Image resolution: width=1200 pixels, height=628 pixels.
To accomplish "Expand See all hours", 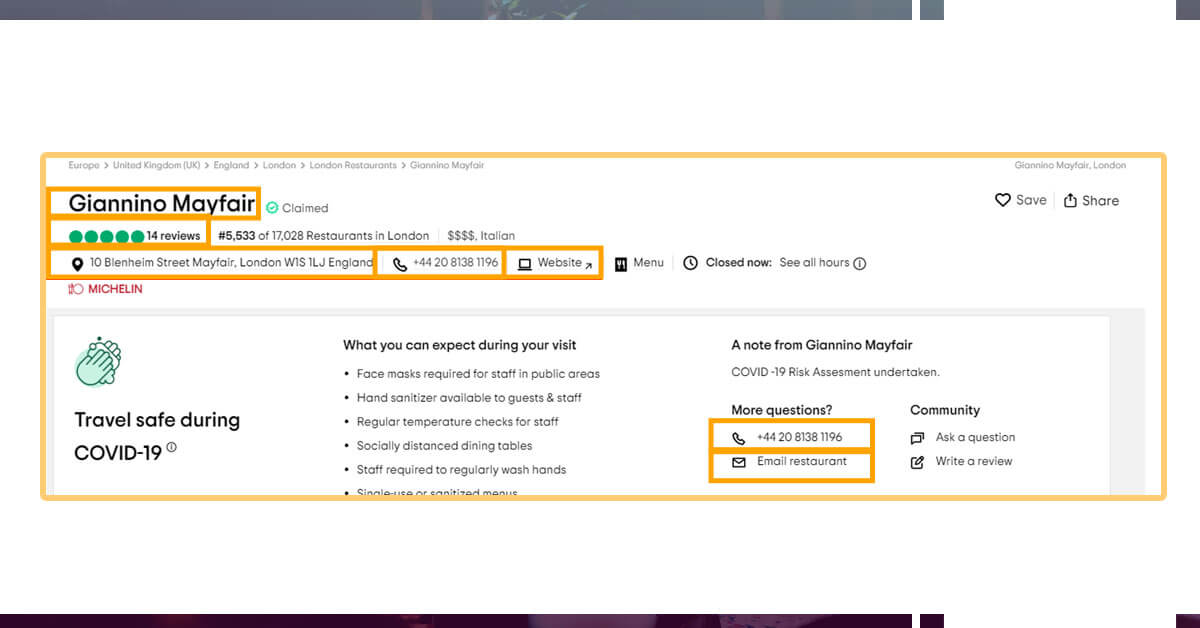I will point(814,263).
